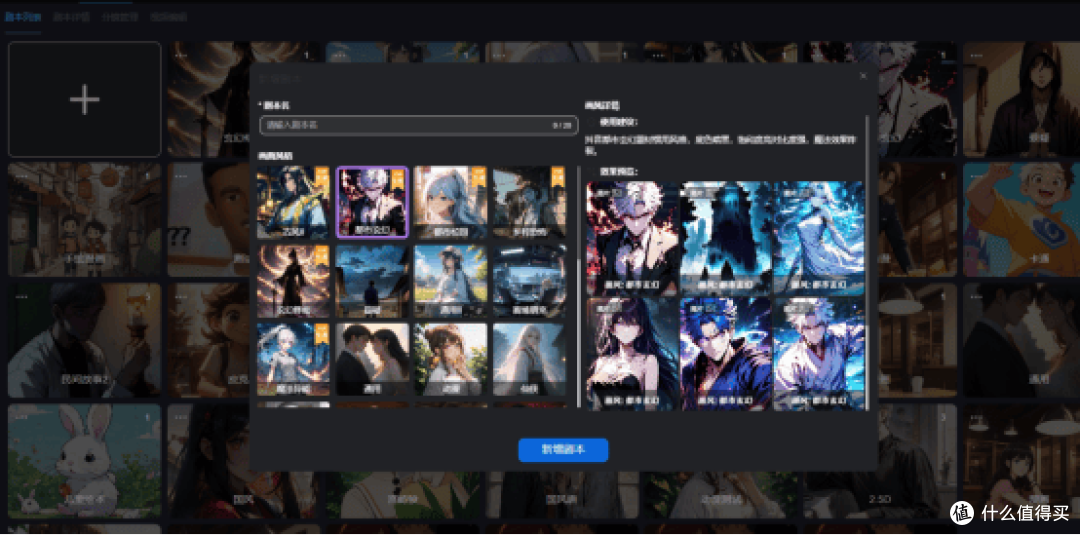The height and width of the screenshot is (536, 1080).
Task: Open three-dot menu on the question-marks man card
Action: click(182, 176)
